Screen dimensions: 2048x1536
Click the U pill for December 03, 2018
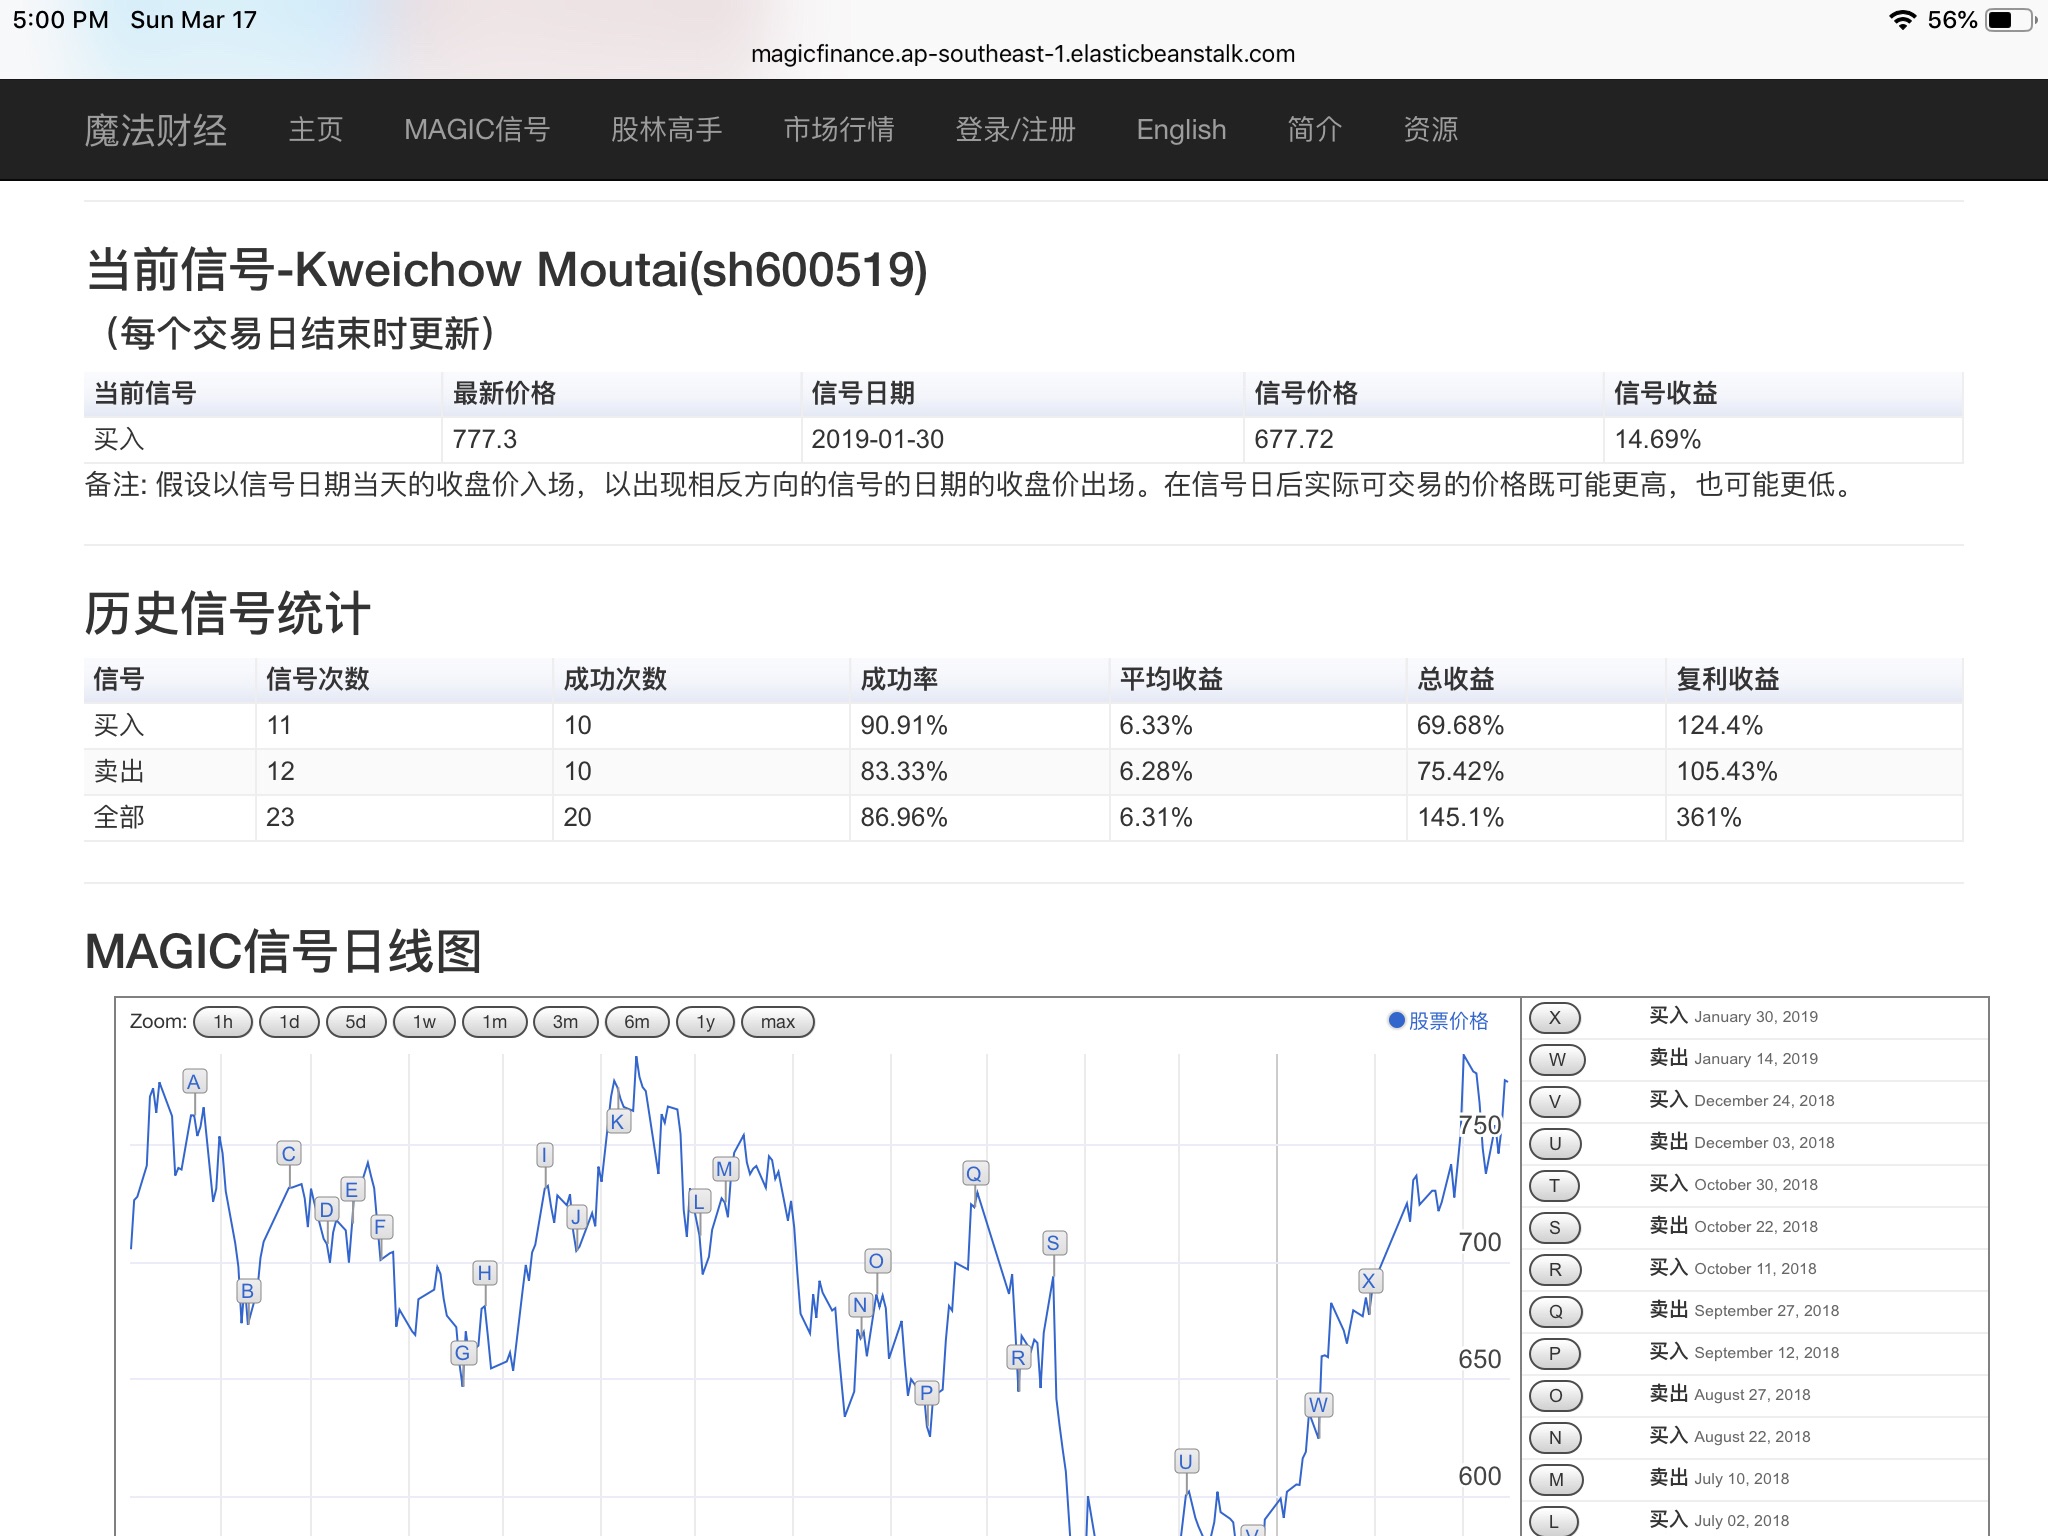(1555, 1144)
